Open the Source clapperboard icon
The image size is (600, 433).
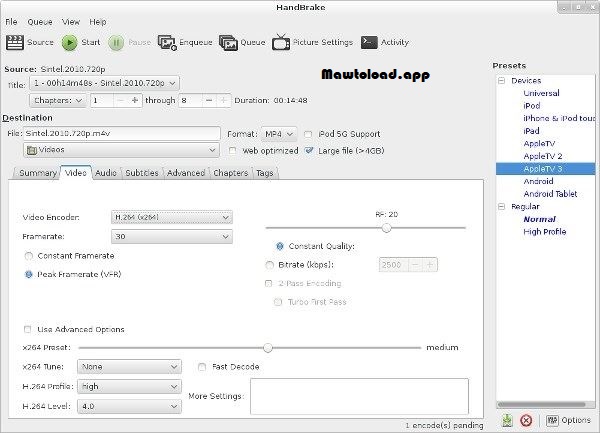point(15,42)
